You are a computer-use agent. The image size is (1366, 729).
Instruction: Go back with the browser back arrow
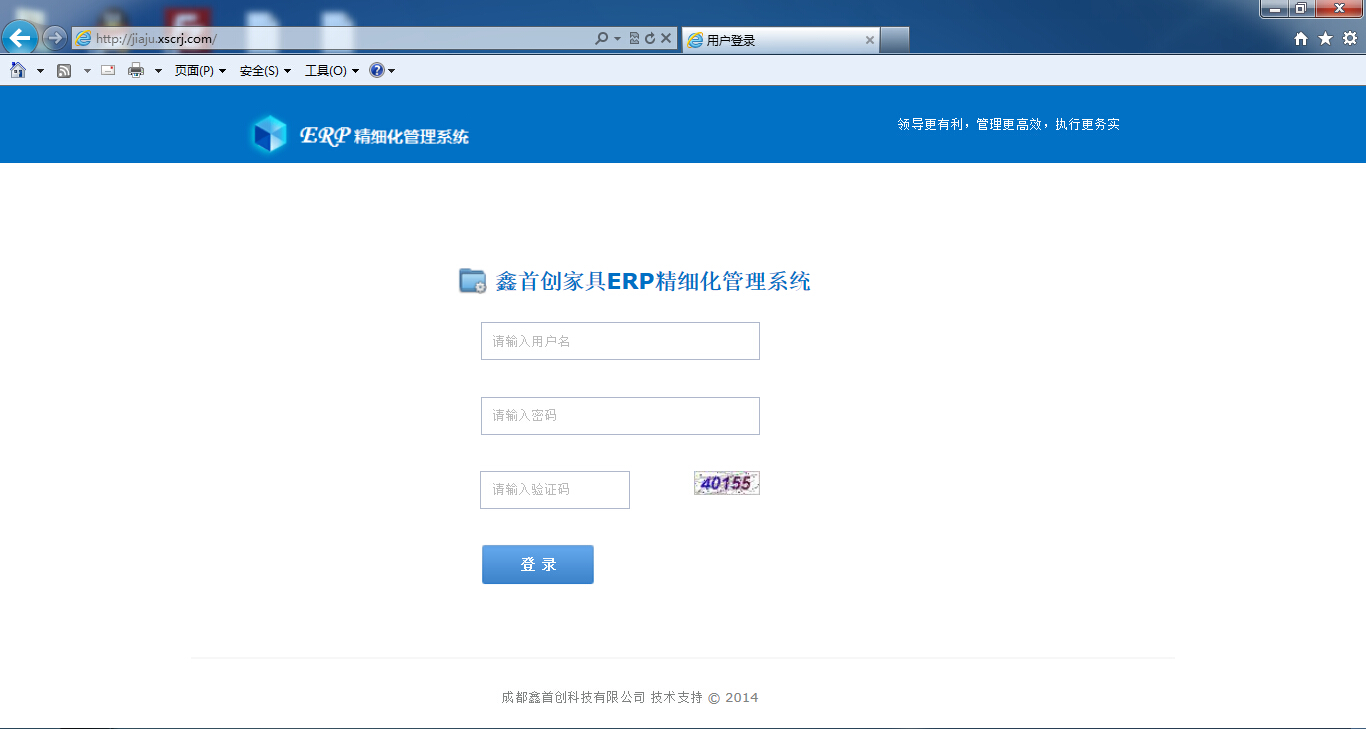20,39
